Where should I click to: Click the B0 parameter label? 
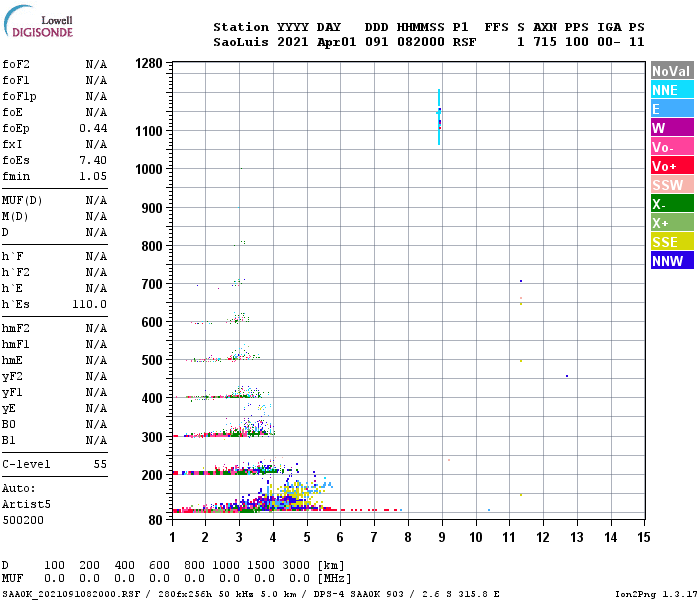[x=8, y=425]
